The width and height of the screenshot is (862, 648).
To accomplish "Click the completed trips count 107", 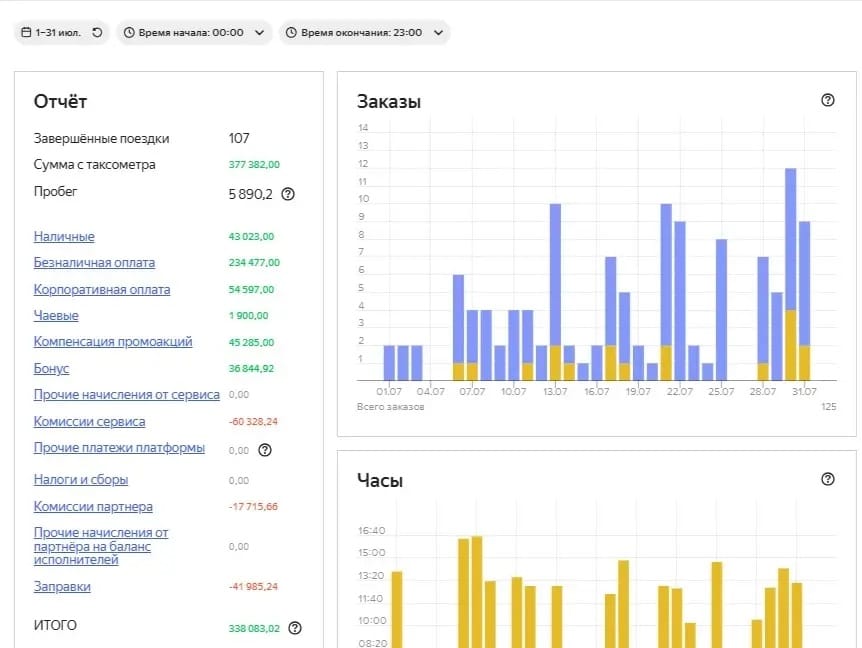I will click(x=239, y=138).
